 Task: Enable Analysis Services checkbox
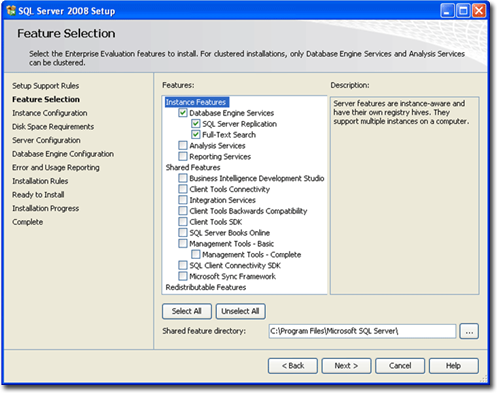coord(183,145)
